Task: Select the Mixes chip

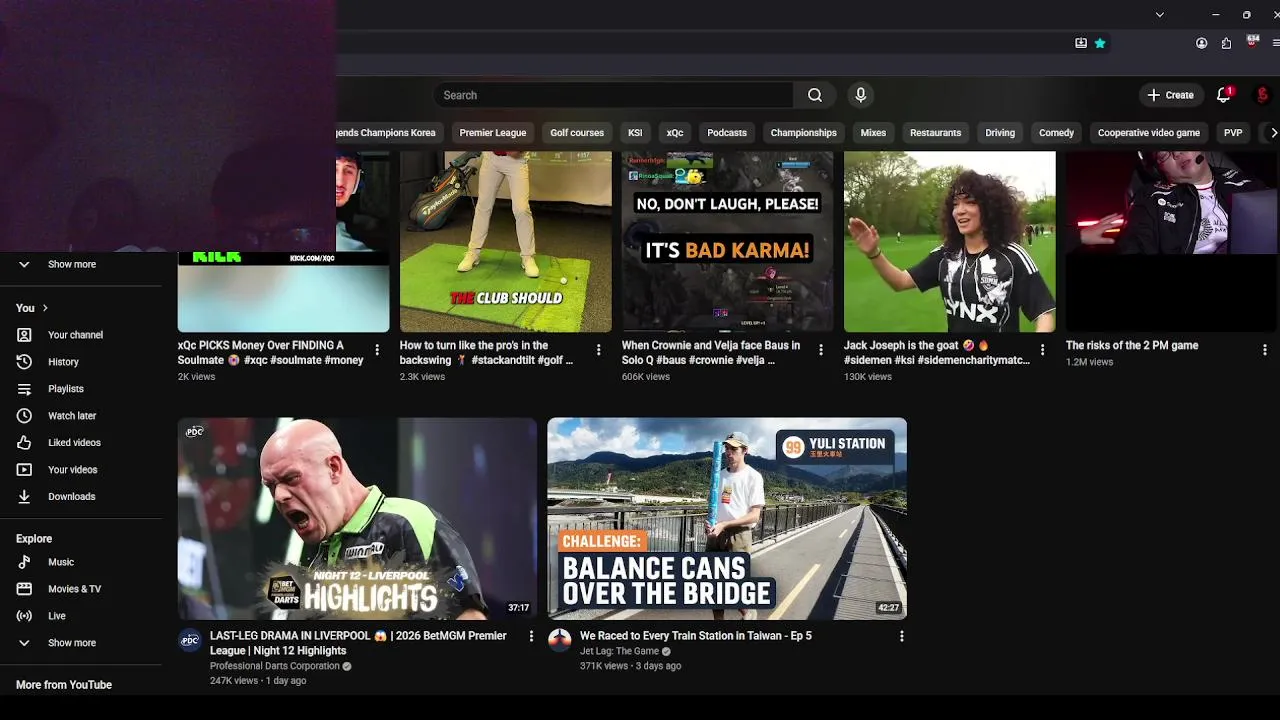Action: point(873,133)
